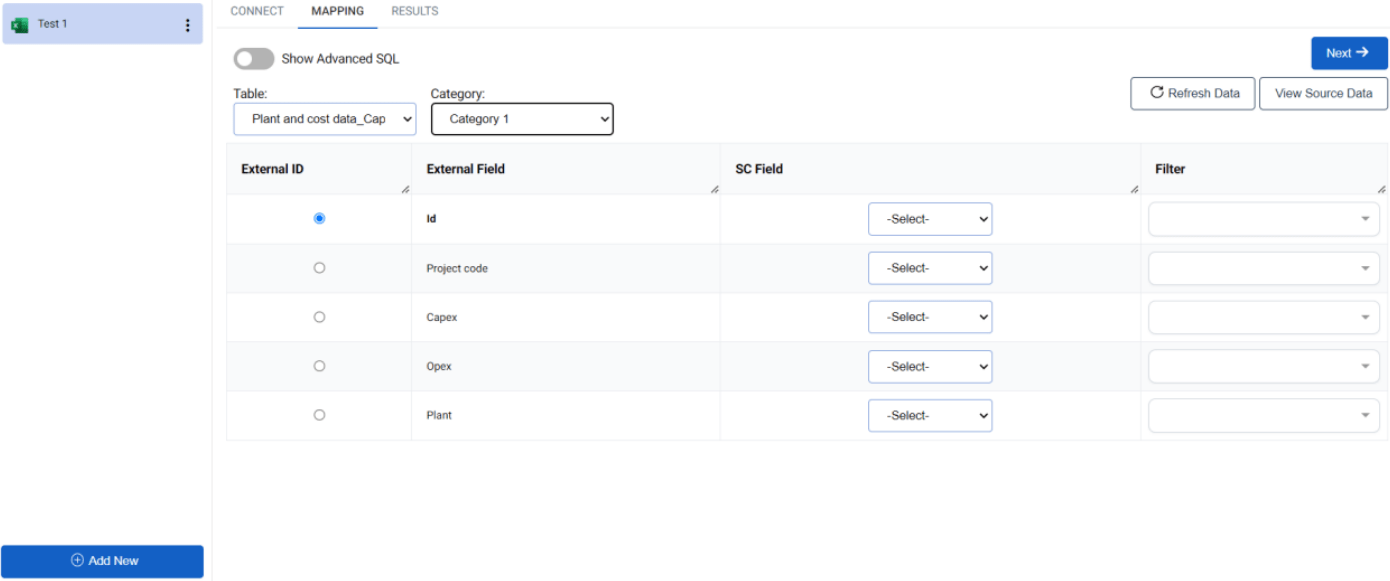The image size is (1390, 581).
Task: Open SC Field dropdown for Plant row
Action: click(x=930, y=414)
